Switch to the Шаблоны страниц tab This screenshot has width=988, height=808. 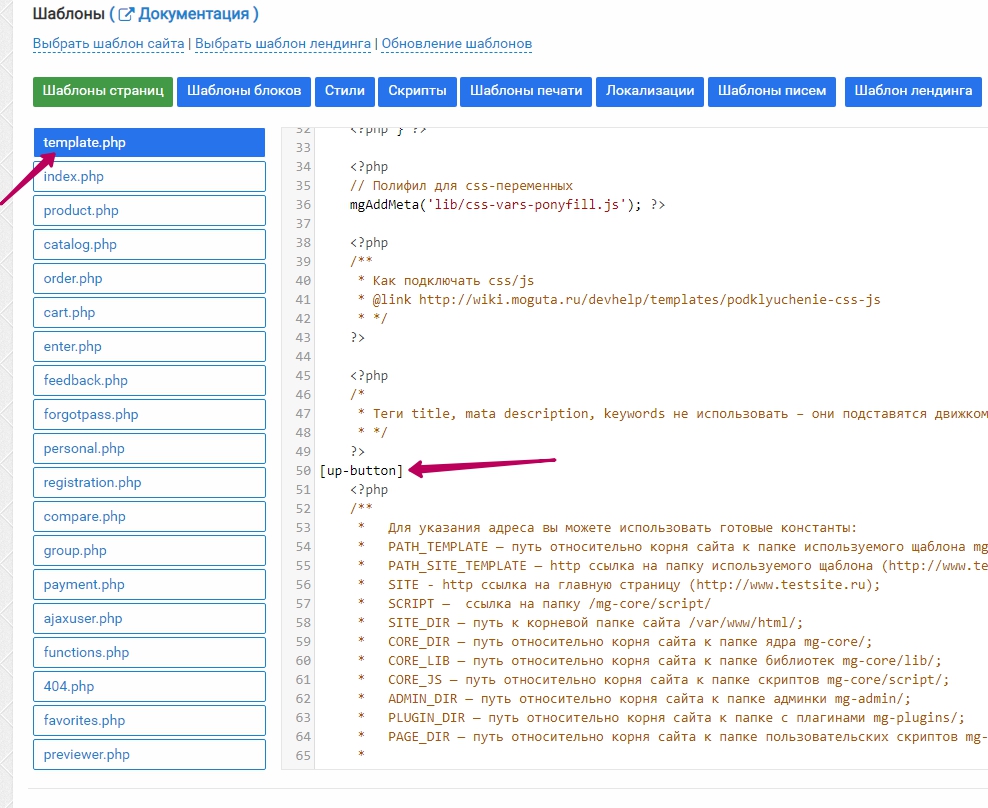click(x=103, y=91)
